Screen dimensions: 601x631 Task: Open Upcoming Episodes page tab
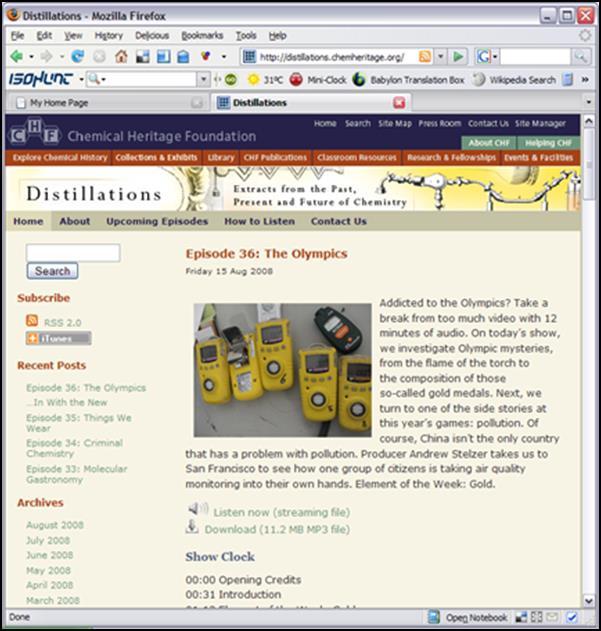(157, 221)
